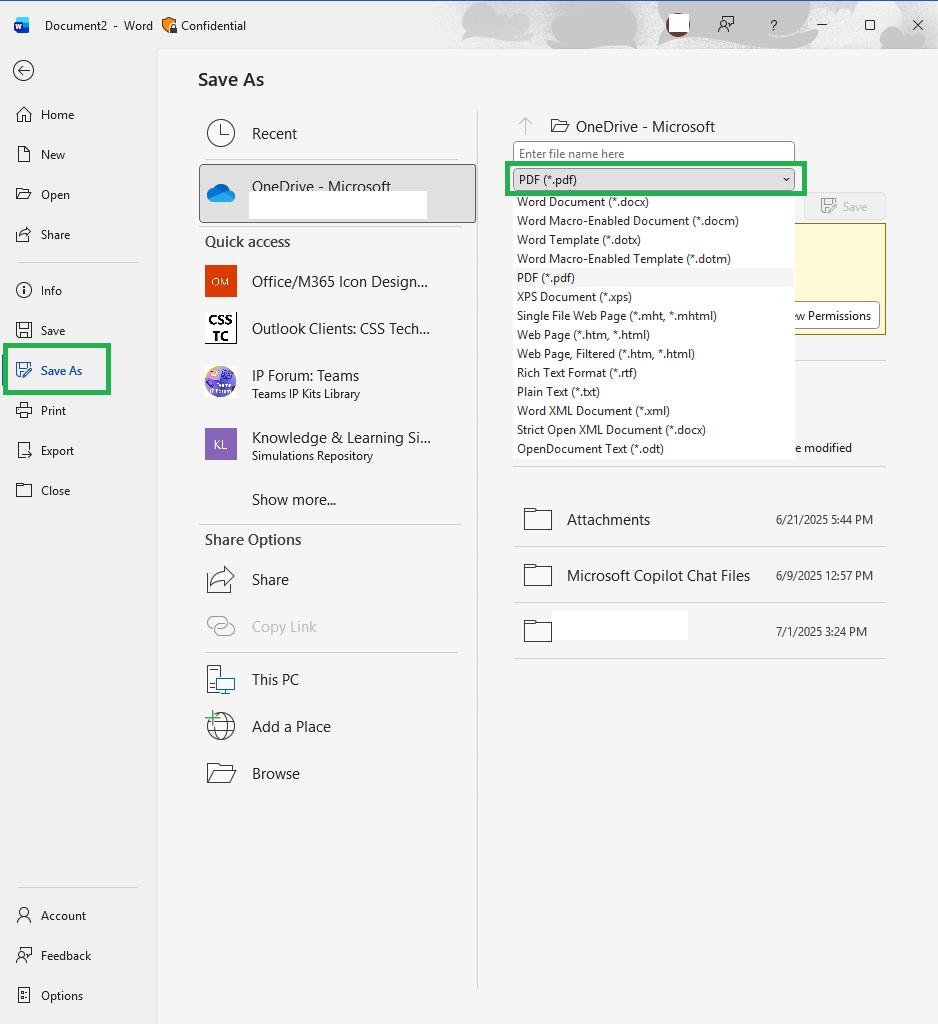The height and width of the screenshot is (1024, 938).
Task: Open the Home page in backstage
Action: pos(44,115)
